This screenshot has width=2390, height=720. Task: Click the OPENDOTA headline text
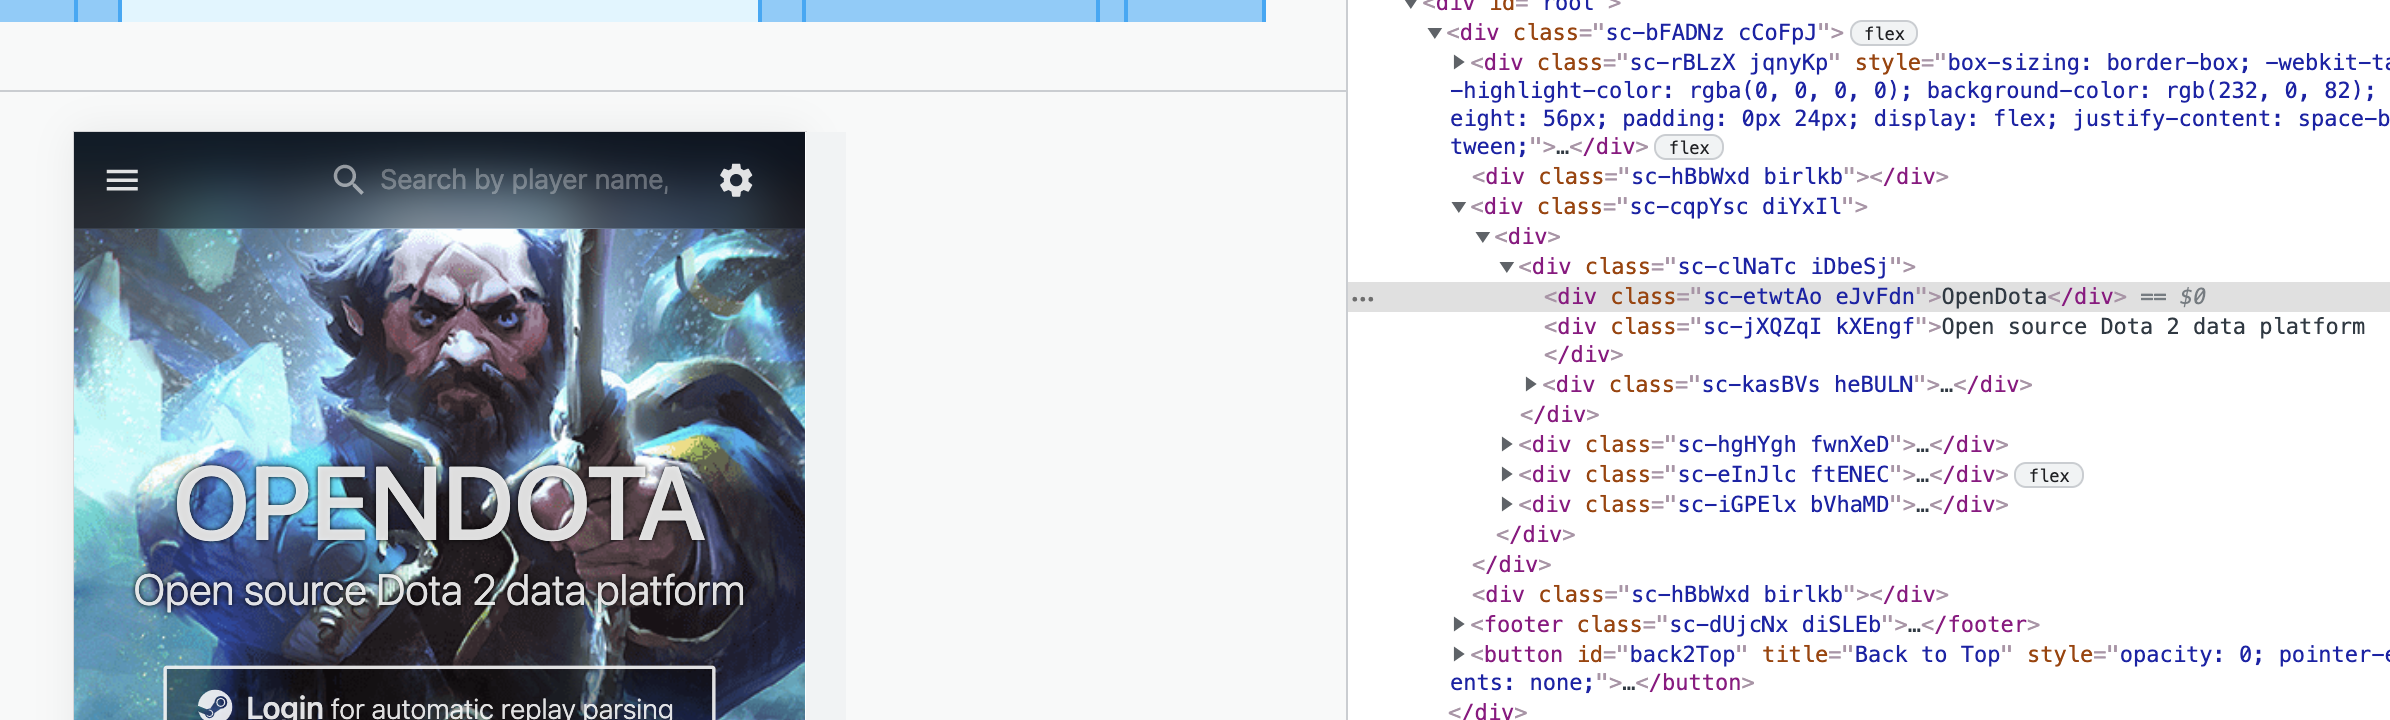pyautogui.click(x=440, y=505)
